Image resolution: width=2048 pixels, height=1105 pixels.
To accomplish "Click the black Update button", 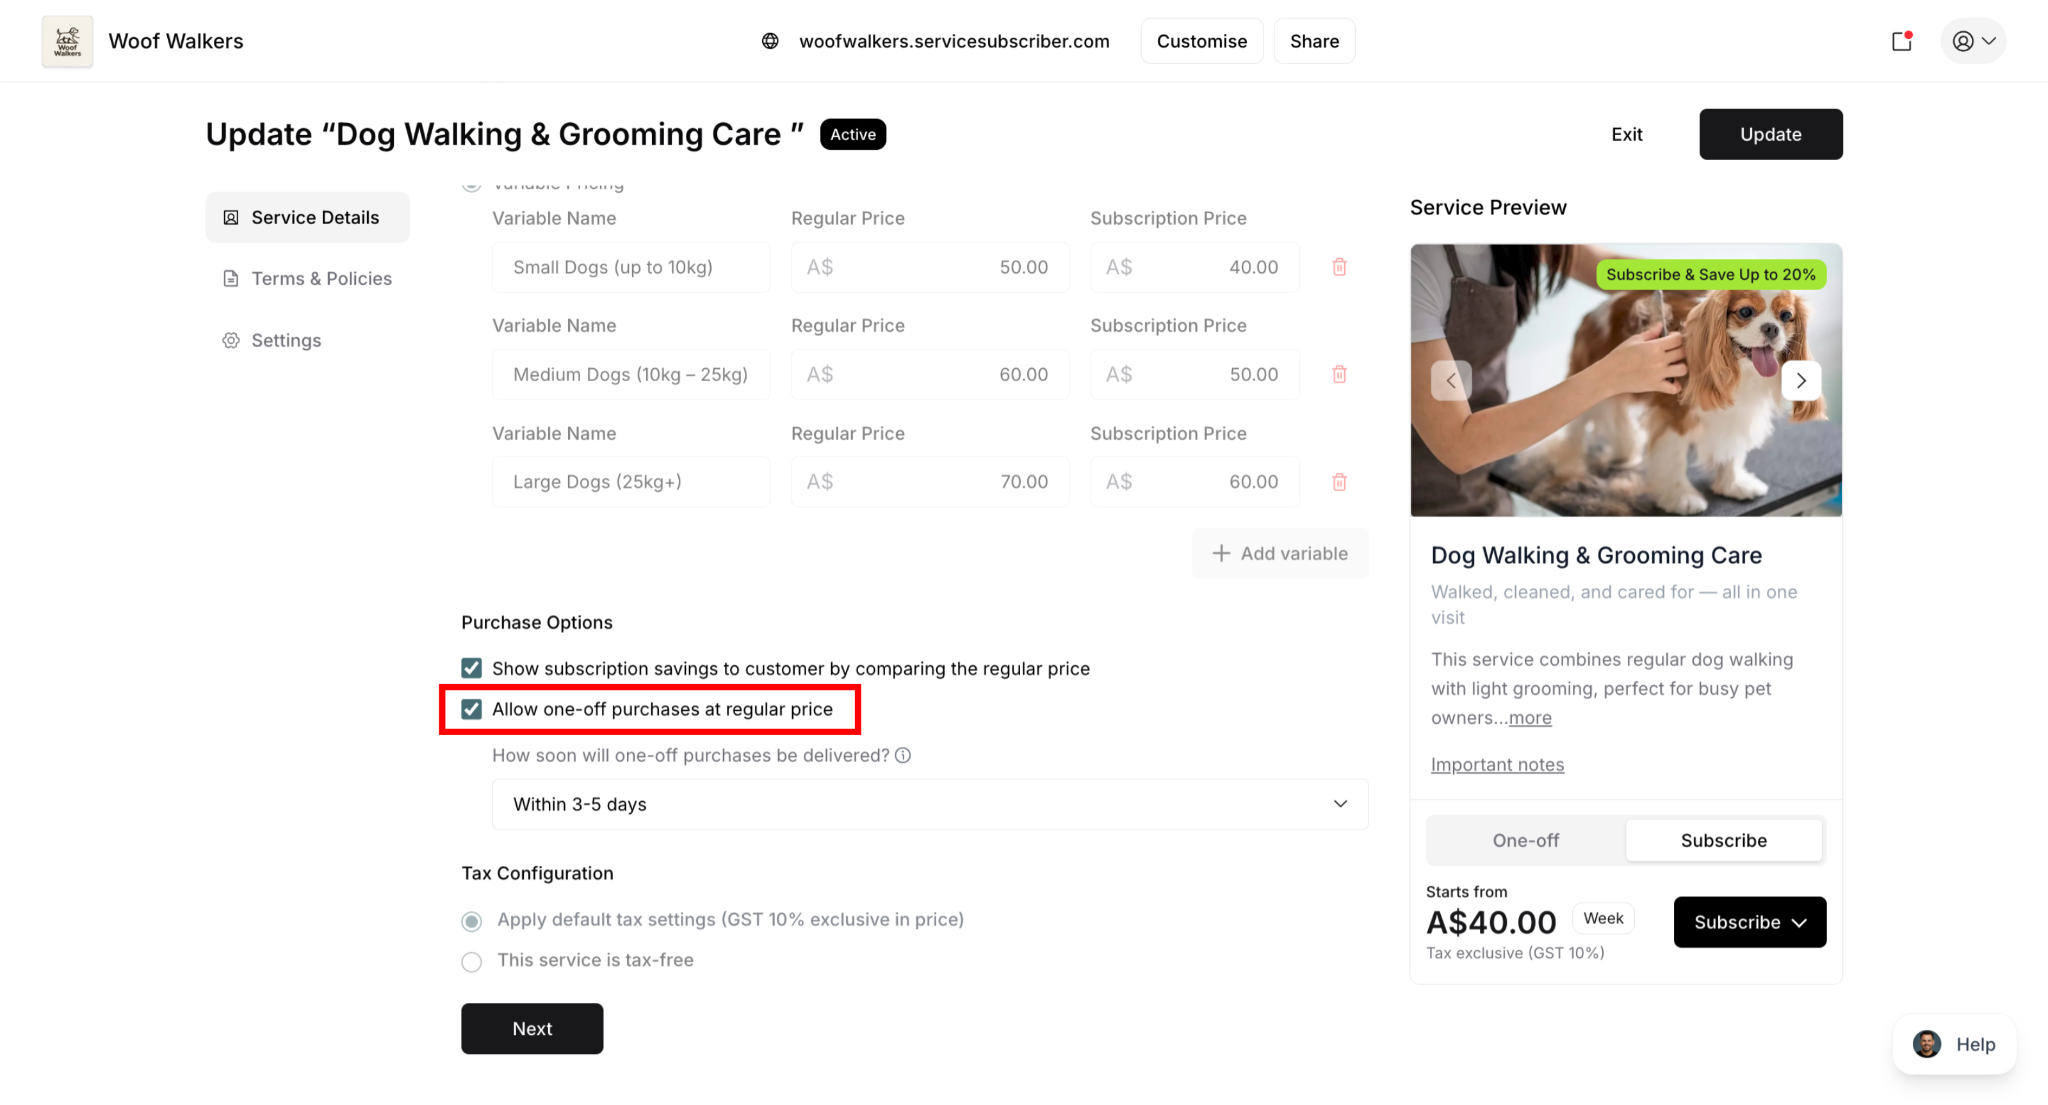I will pos(1770,134).
